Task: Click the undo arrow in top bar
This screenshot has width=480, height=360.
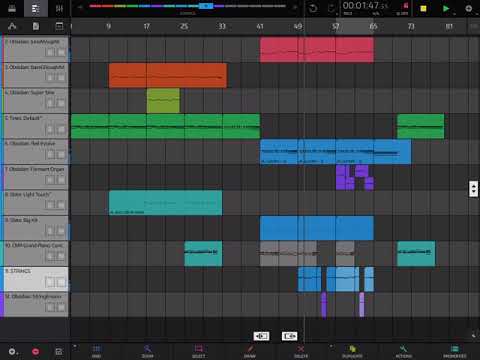Action: [x=313, y=8]
